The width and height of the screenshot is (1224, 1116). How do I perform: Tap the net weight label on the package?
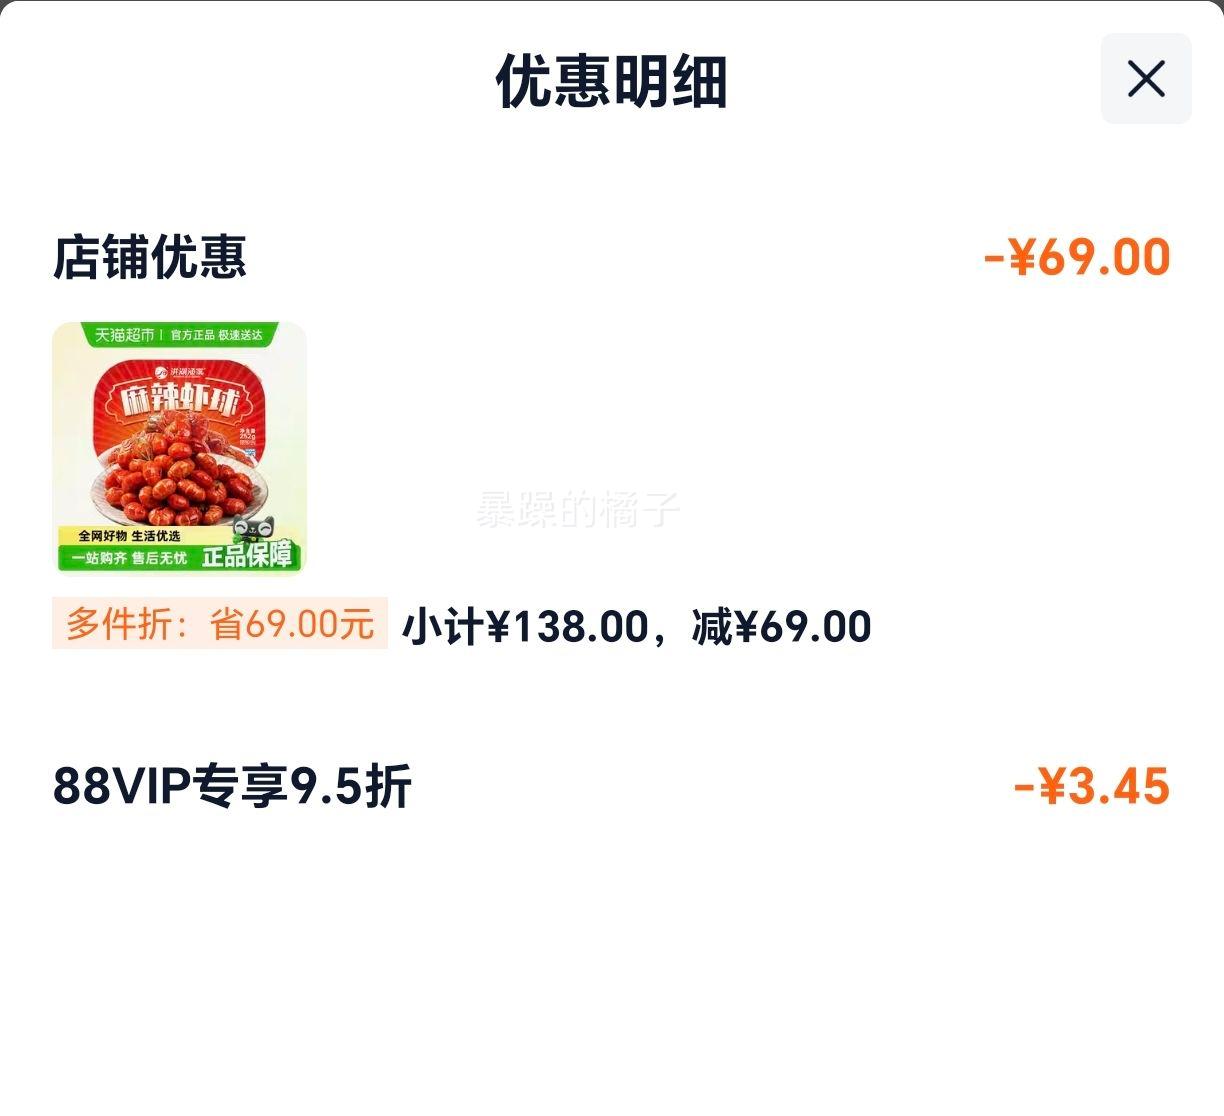(x=247, y=437)
